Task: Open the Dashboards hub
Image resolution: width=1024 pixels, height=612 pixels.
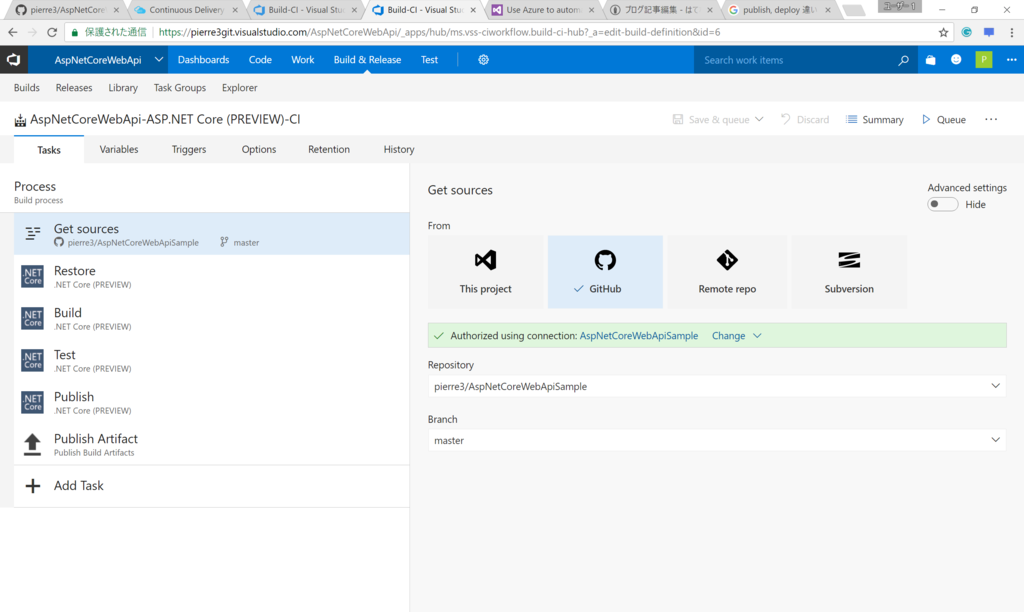Action: [203, 59]
